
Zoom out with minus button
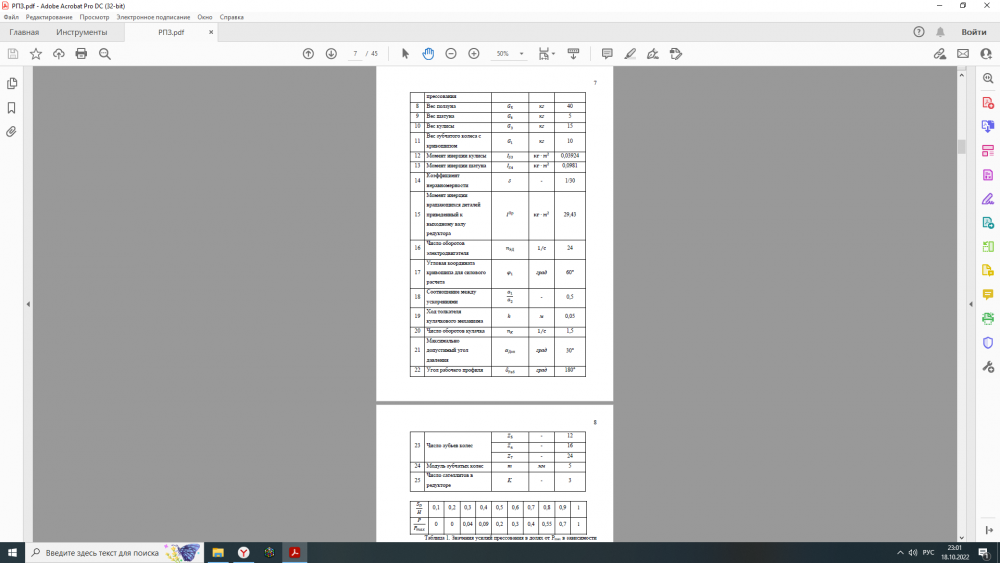click(x=451, y=54)
